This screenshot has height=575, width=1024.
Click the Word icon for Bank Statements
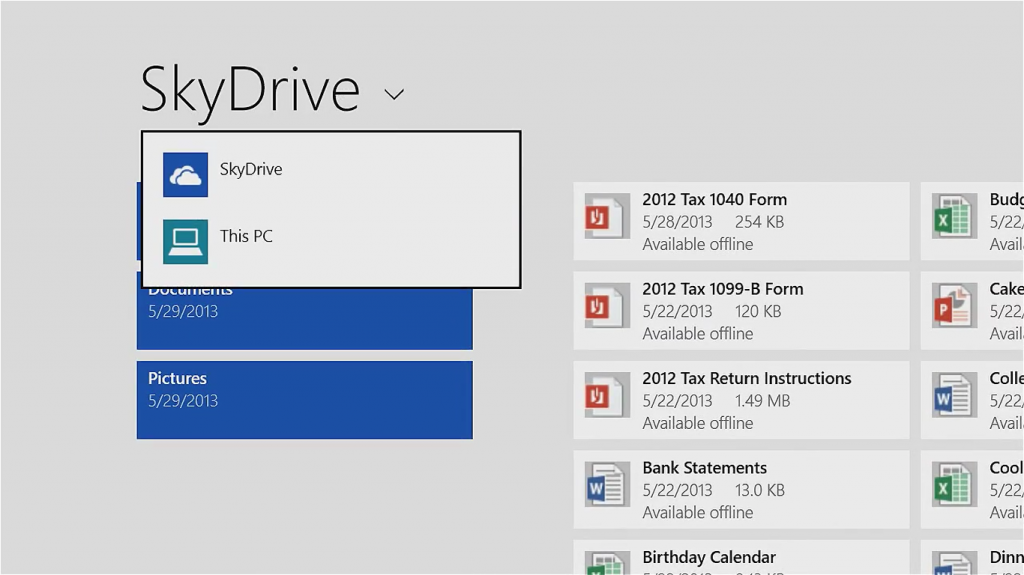[604, 485]
